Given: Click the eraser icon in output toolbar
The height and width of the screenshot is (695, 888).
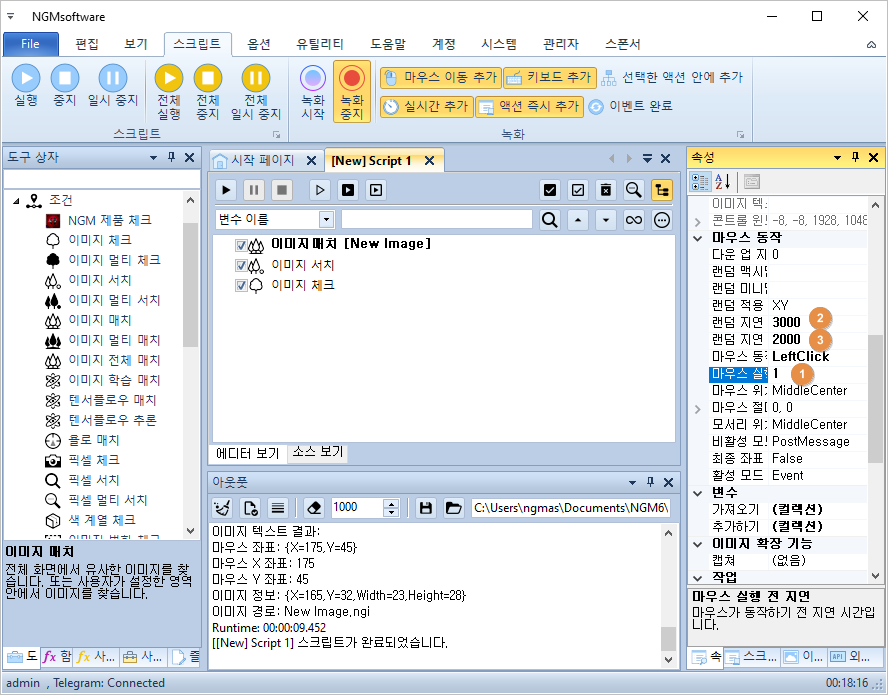Looking at the screenshot, I should [x=314, y=508].
